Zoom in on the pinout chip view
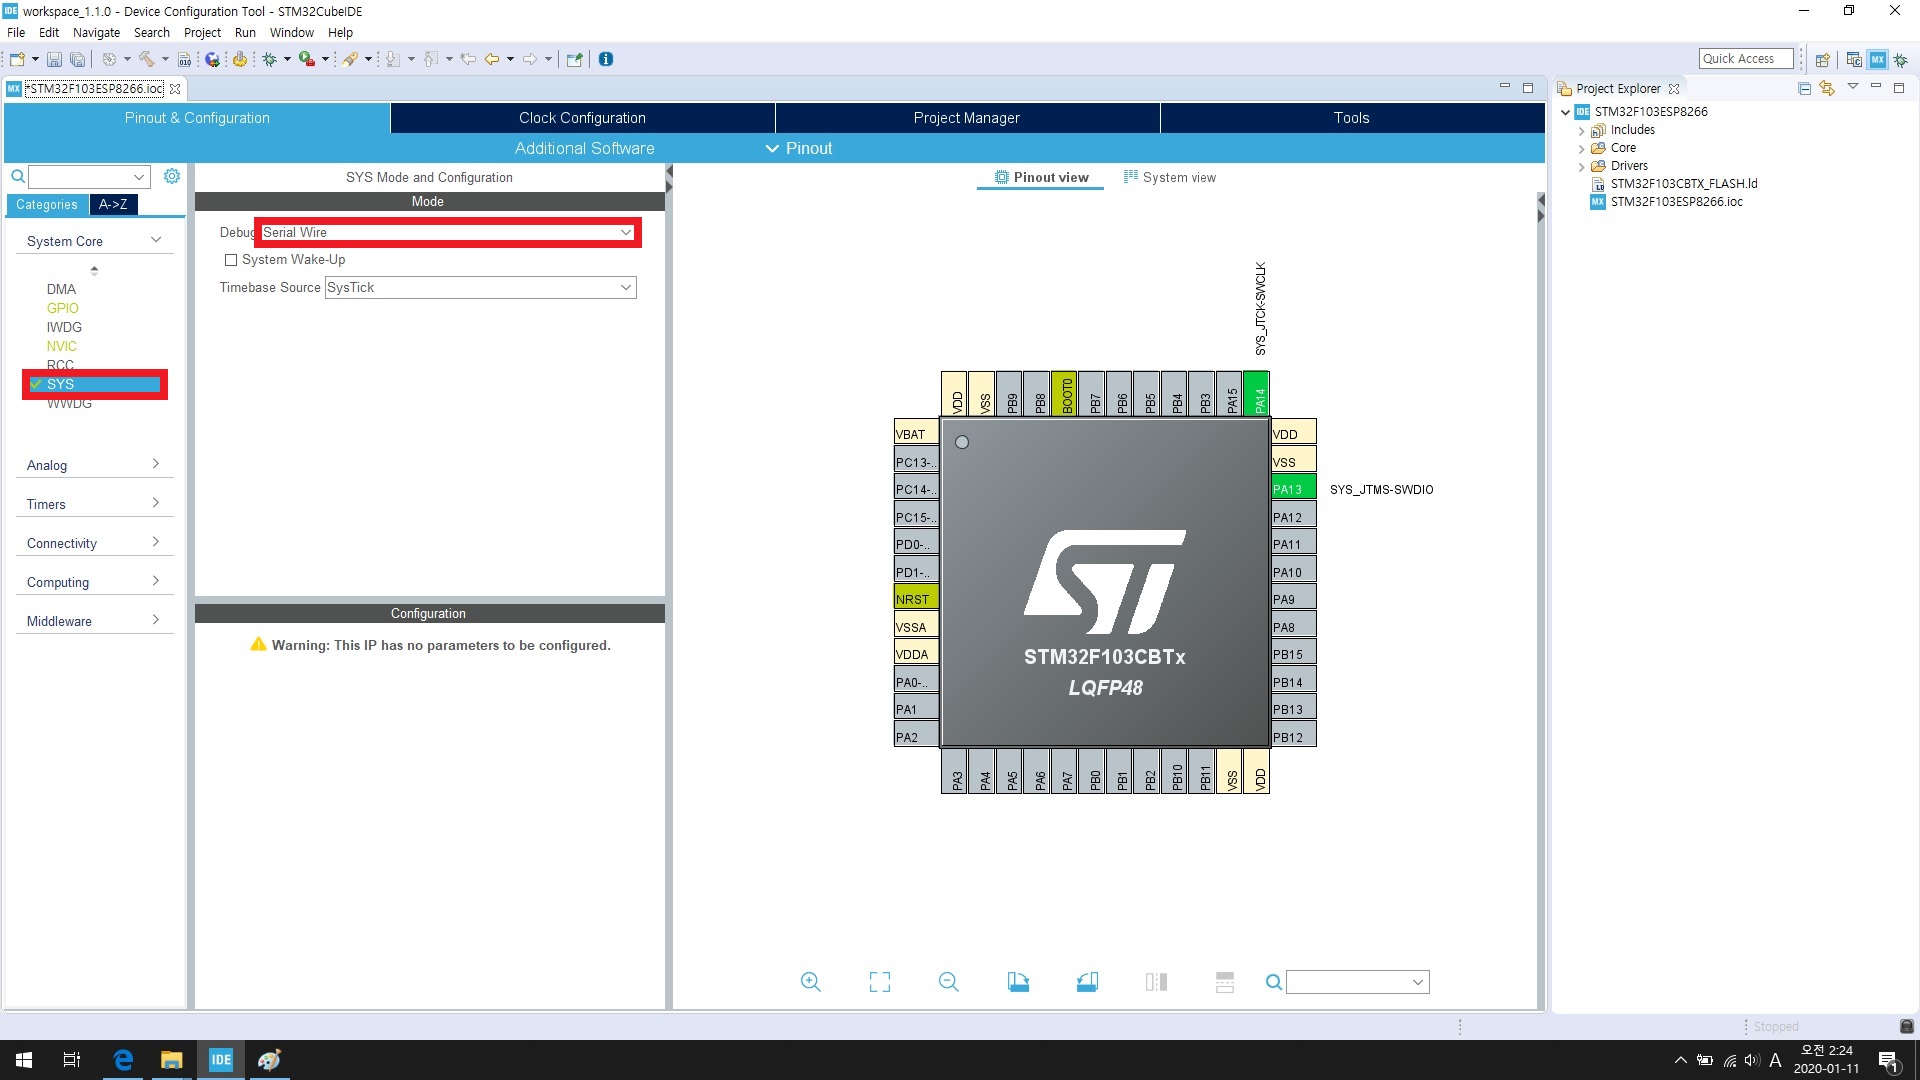Viewport: 1920px width, 1080px height. (810, 982)
